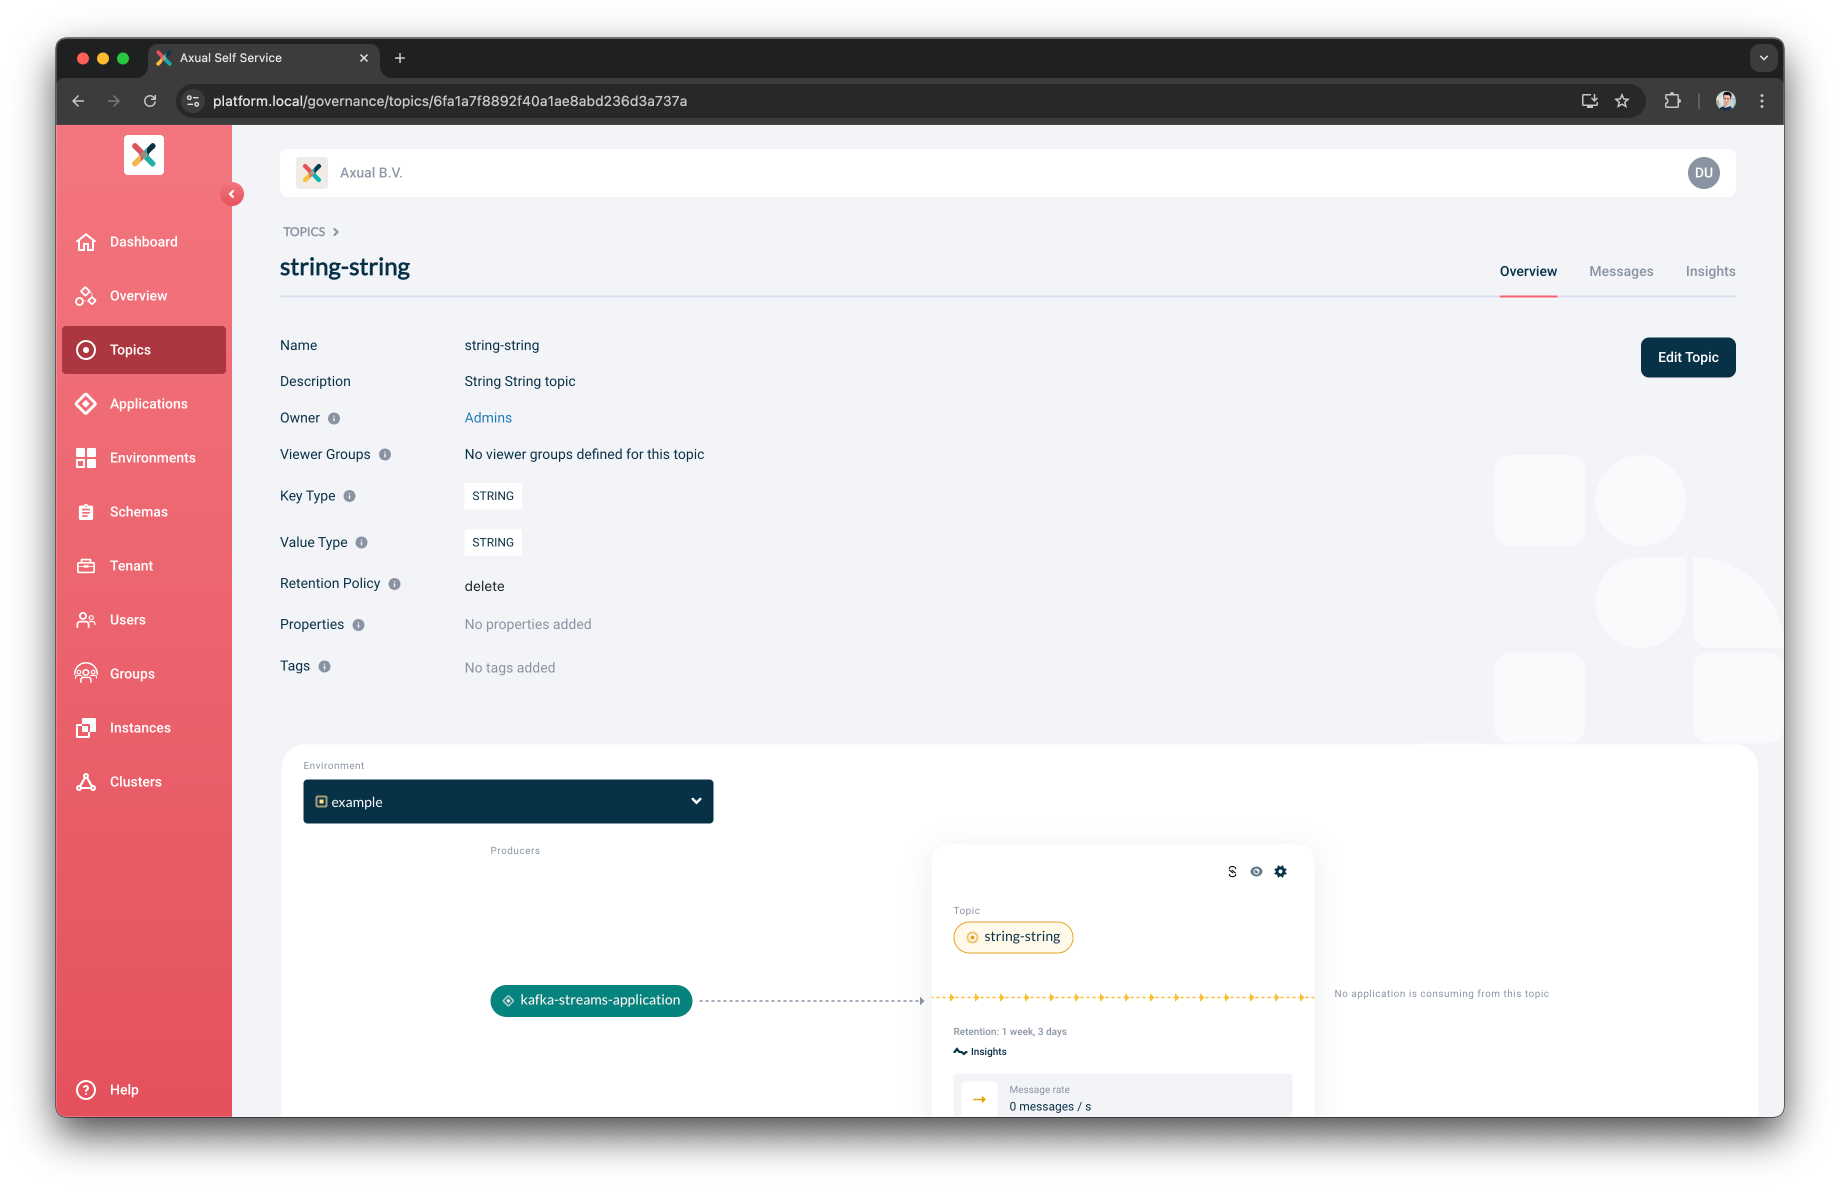Click the string-string topic pill
1840x1191 pixels.
pos(1013,937)
